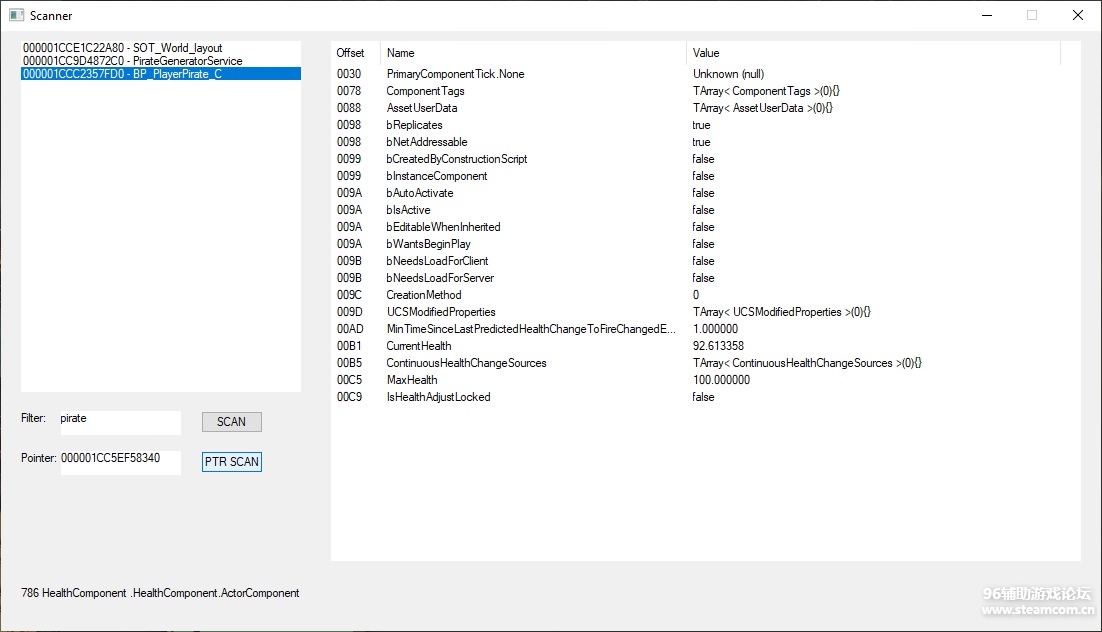Click the ContinuousHealthChangeSources row
The height and width of the screenshot is (632, 1102).
[466, 363]
